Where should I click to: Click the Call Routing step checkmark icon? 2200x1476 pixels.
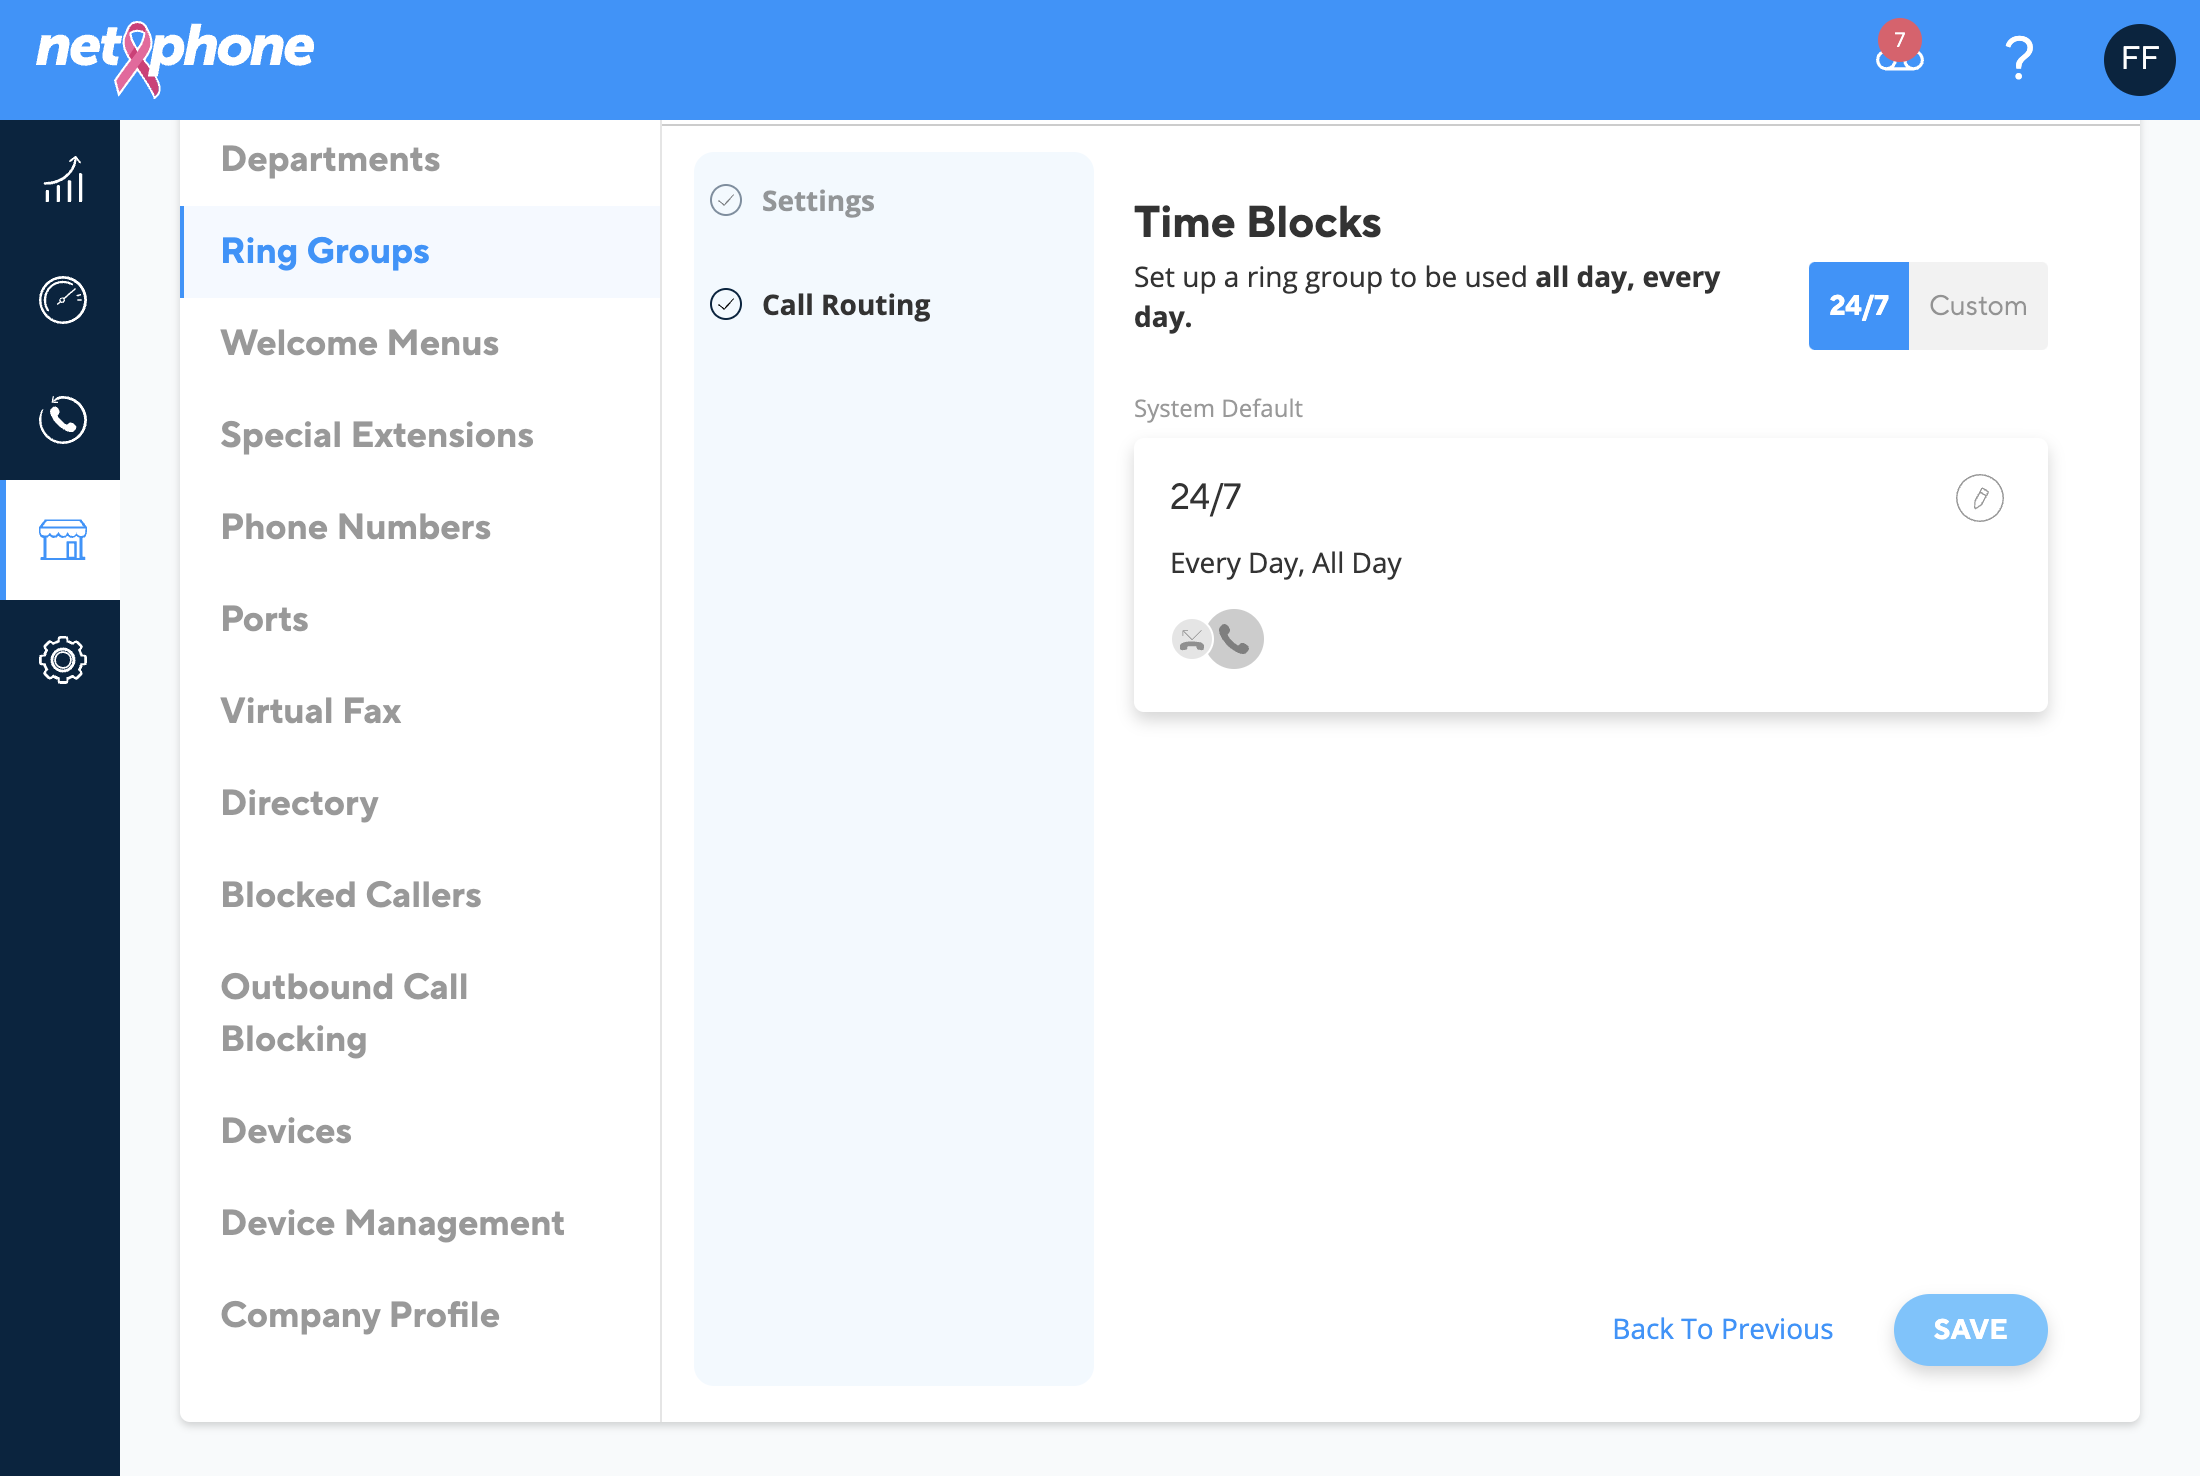tap(726, 304)
